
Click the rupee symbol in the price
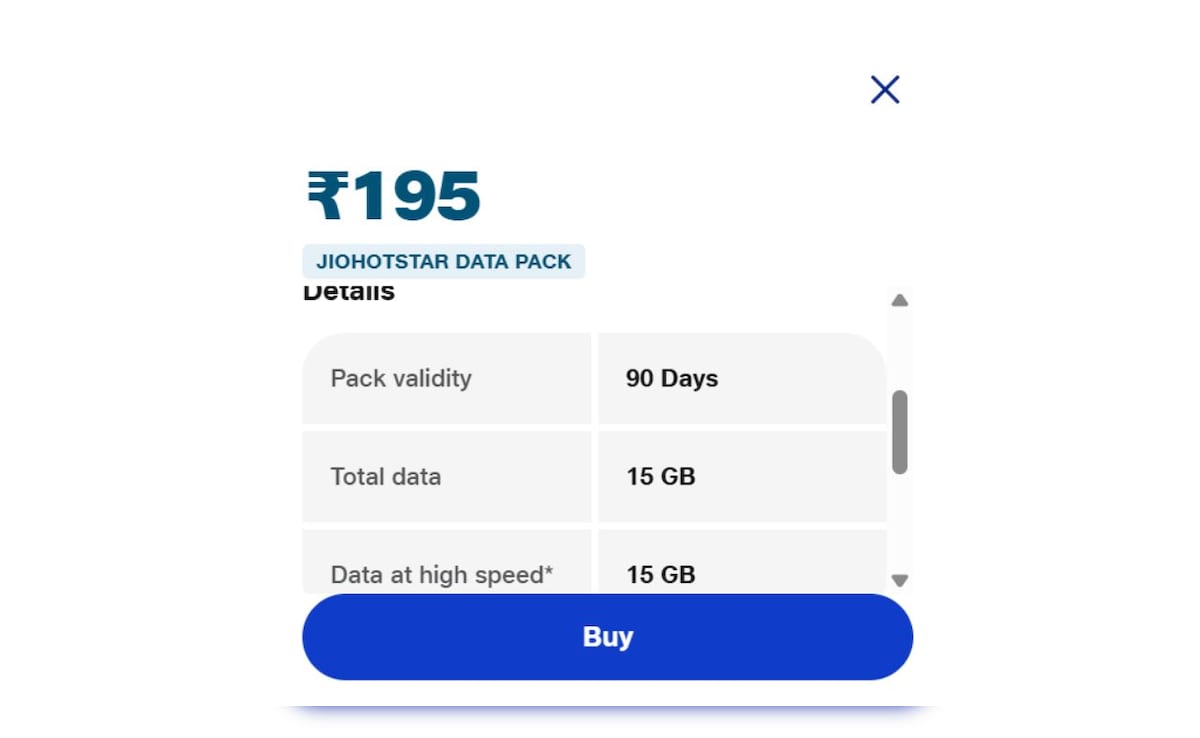point(327,196)
